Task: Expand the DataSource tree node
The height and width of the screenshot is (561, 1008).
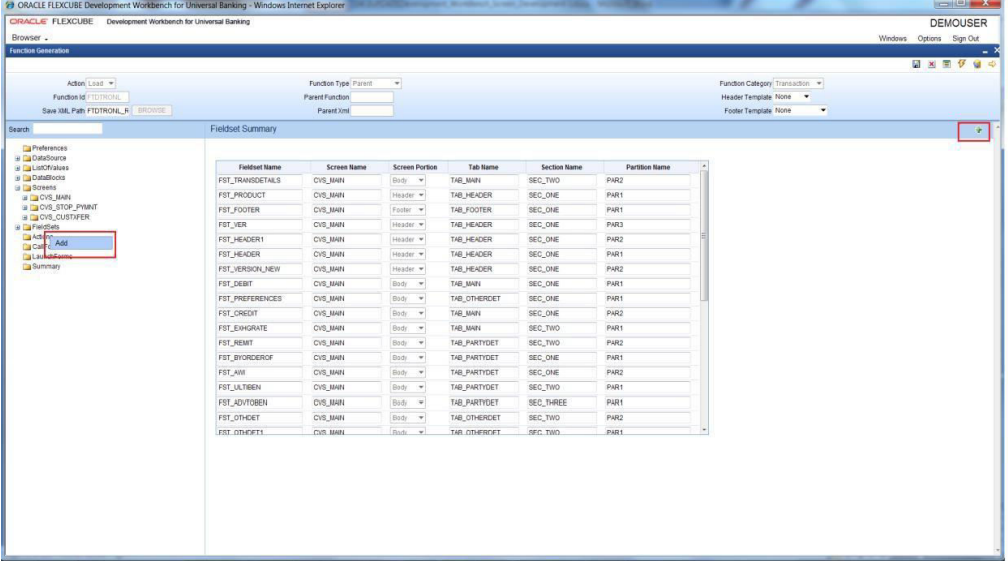Action: tap(18, 158)
